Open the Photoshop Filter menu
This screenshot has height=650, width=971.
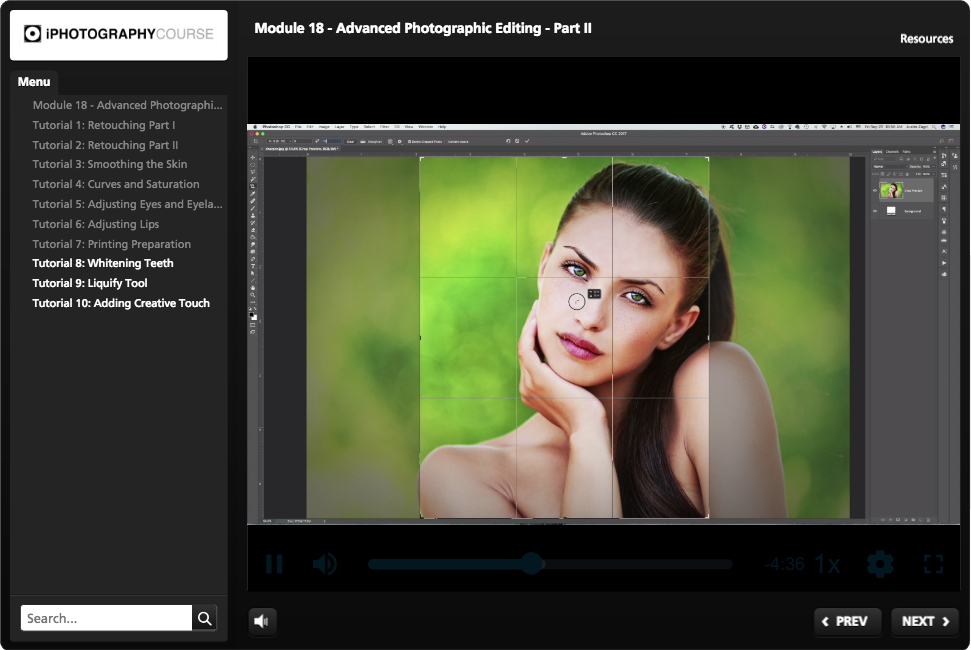pos(385,127)
